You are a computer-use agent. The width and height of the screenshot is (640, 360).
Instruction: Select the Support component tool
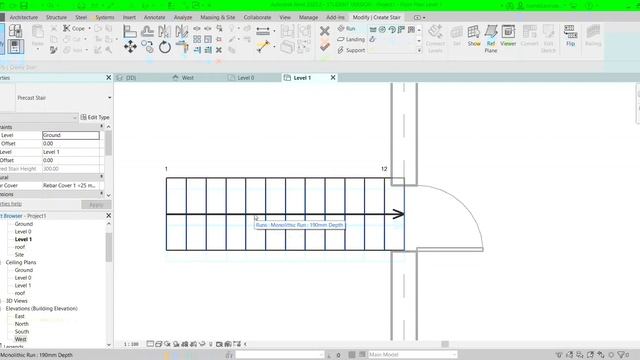click(351, 50)
